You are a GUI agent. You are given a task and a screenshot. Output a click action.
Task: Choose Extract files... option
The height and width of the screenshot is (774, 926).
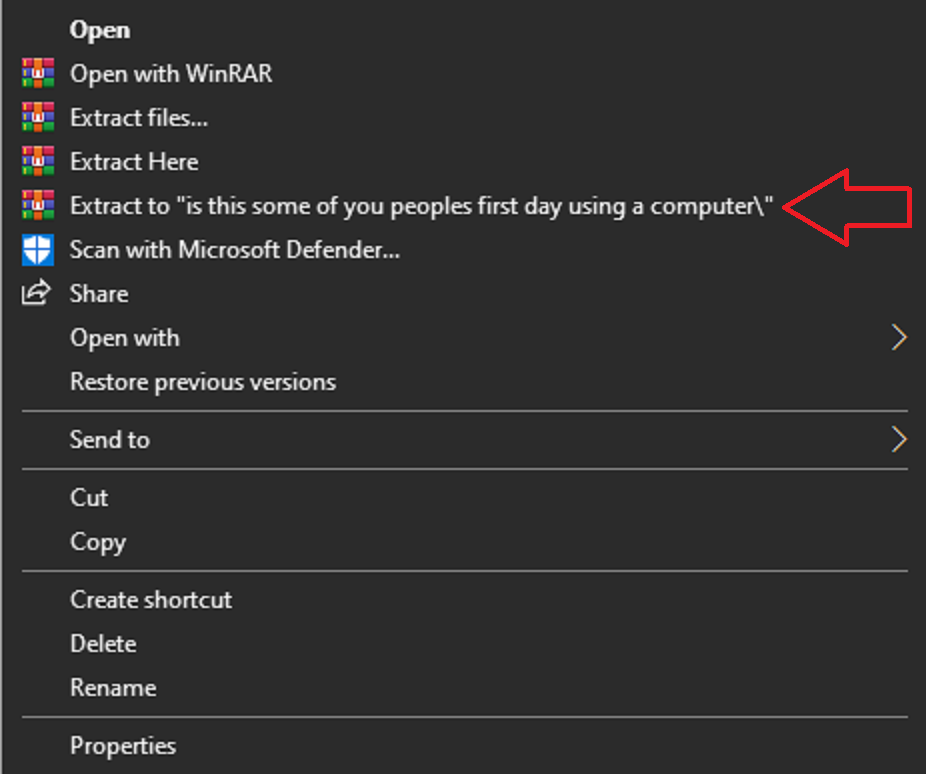[139, 117]
